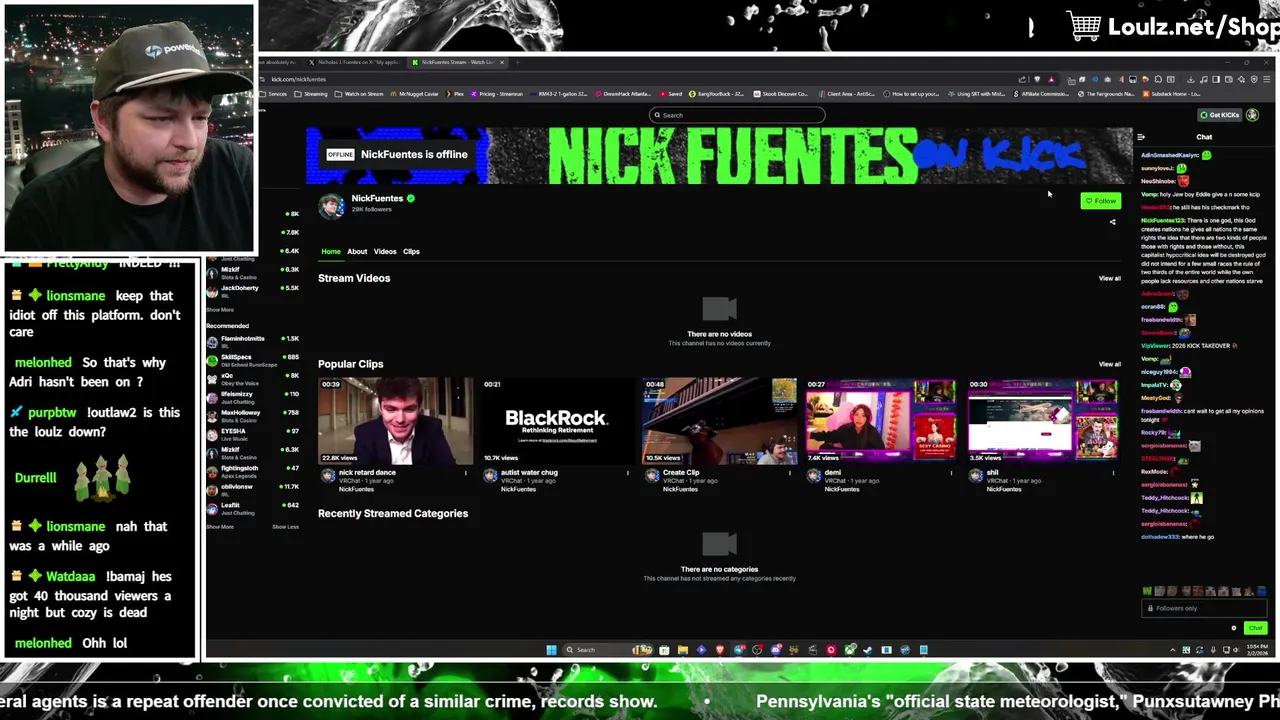
Task: Click the Followers only chat input
Action: point(1204,608)
